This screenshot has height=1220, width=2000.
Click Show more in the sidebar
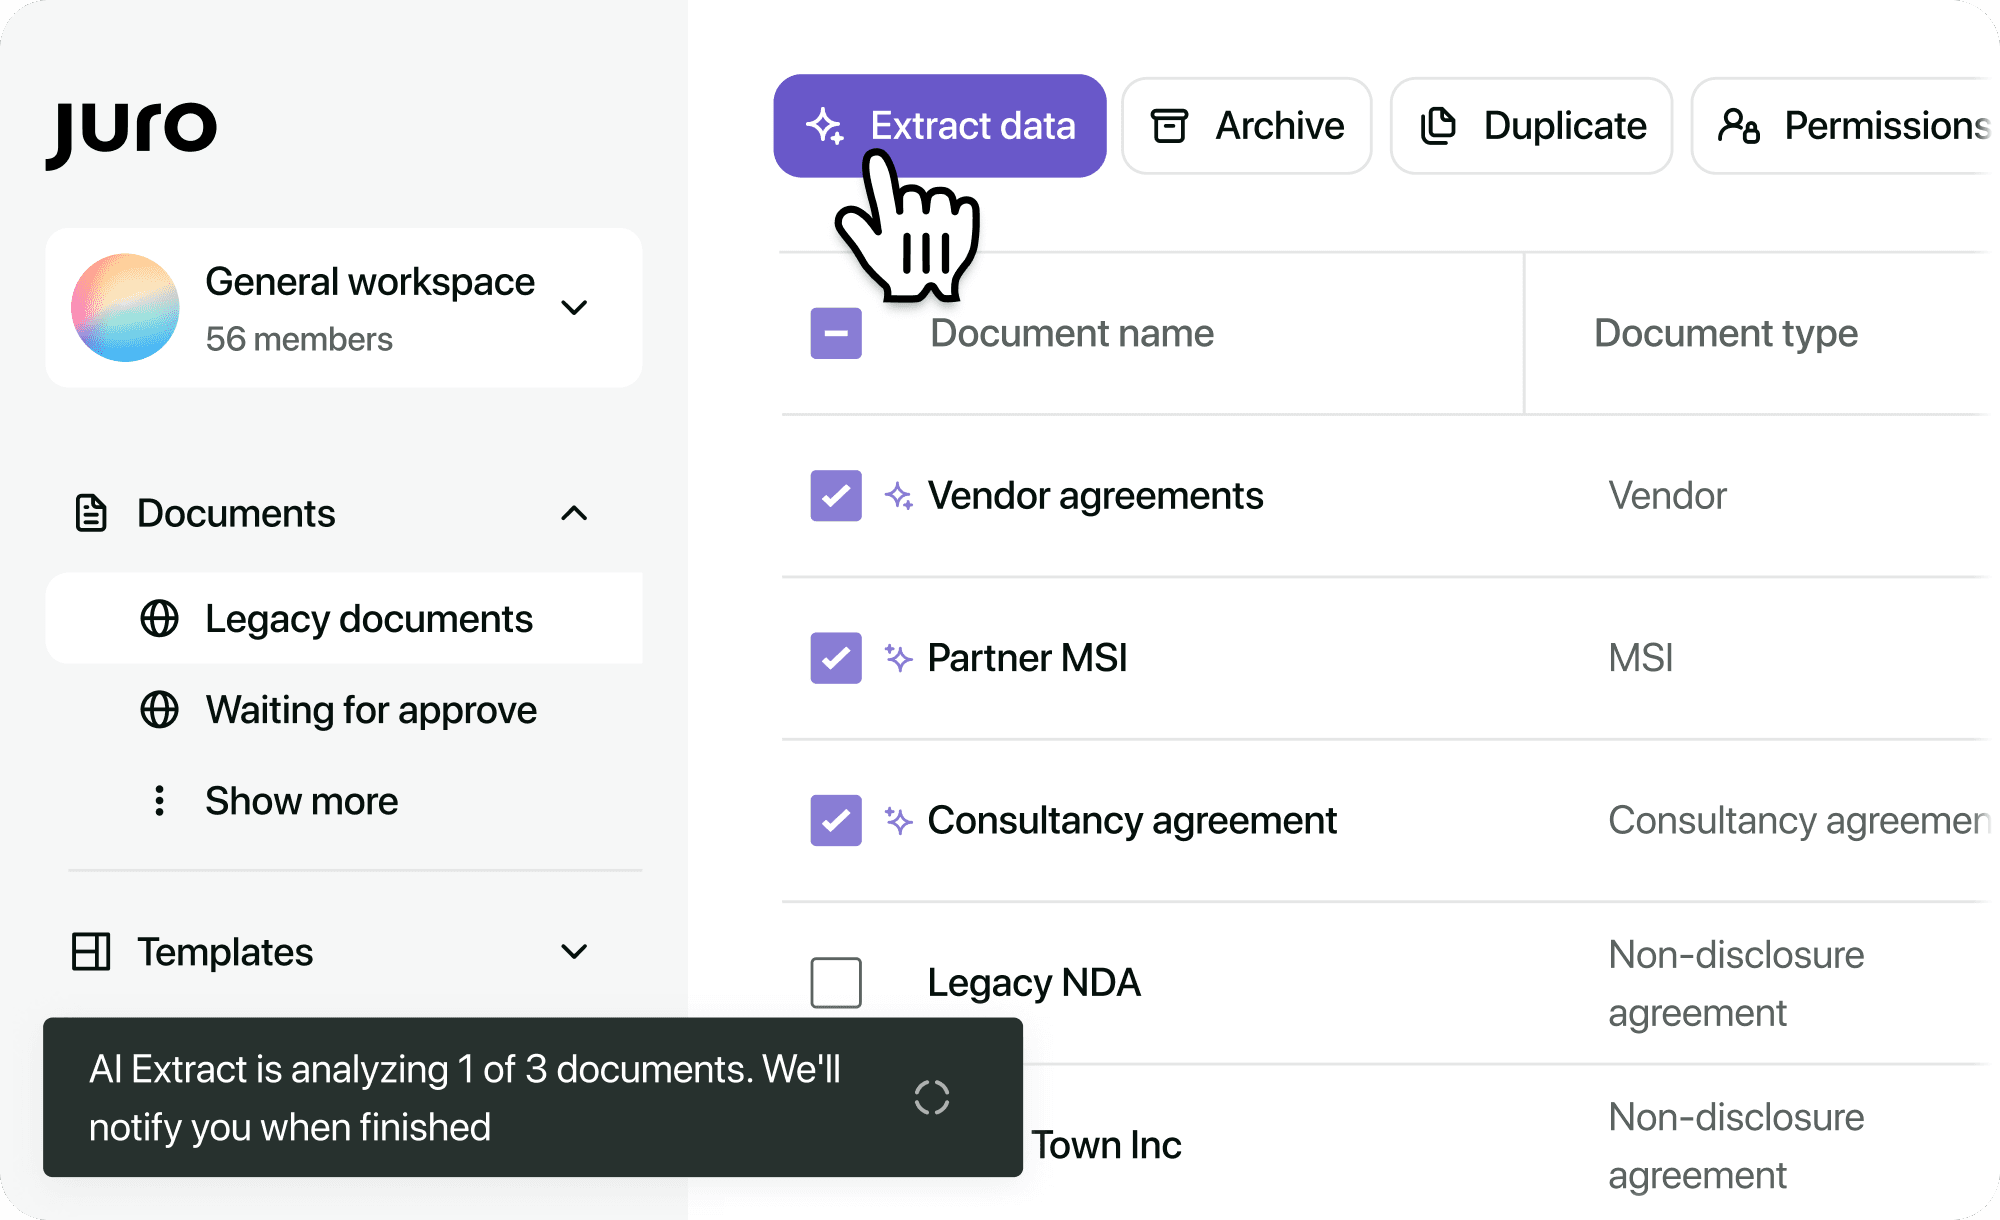coord(301,801)
